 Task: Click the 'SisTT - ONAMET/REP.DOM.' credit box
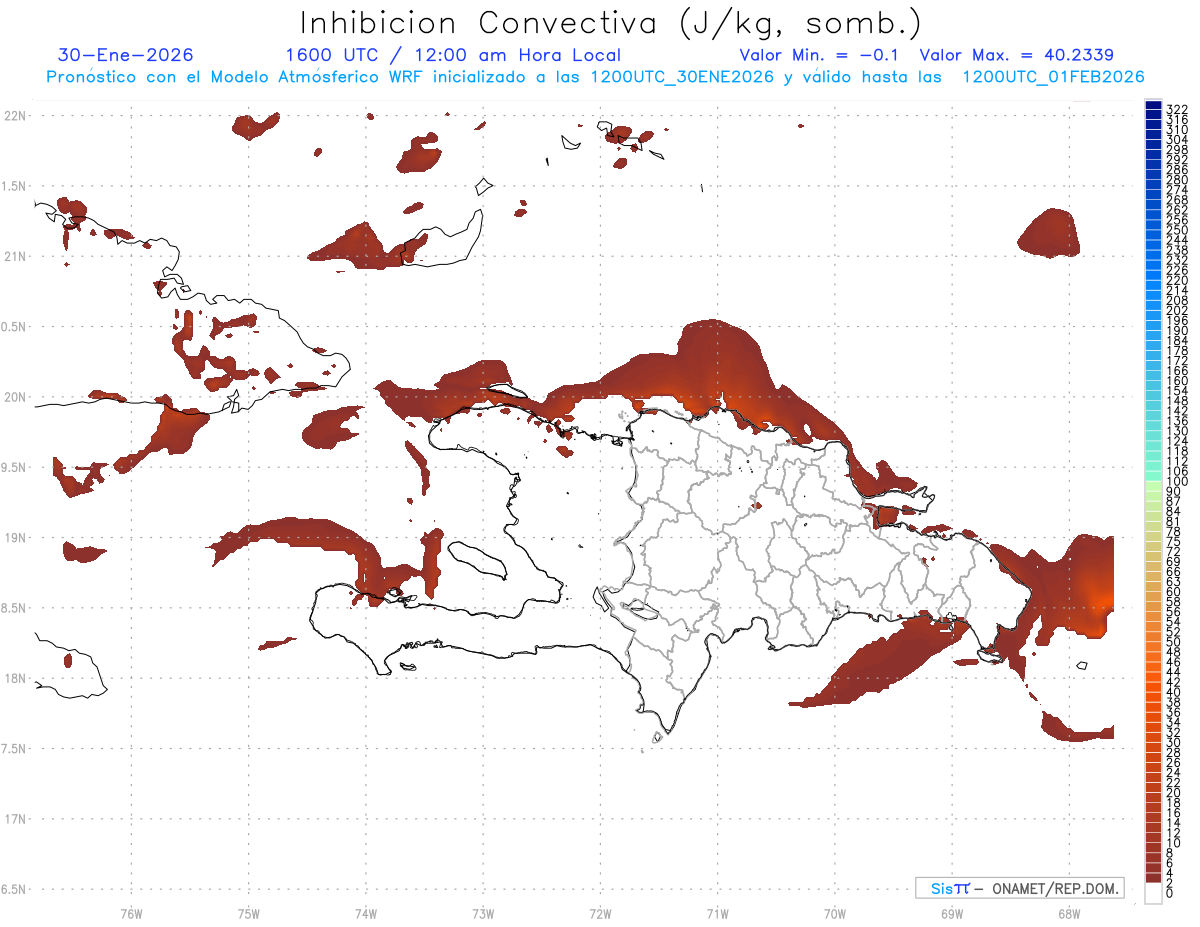1020,888
